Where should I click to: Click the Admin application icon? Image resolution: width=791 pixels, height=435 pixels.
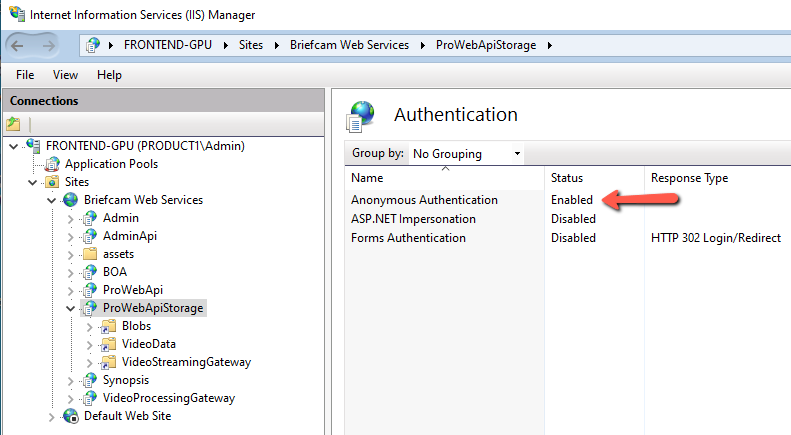90,218
